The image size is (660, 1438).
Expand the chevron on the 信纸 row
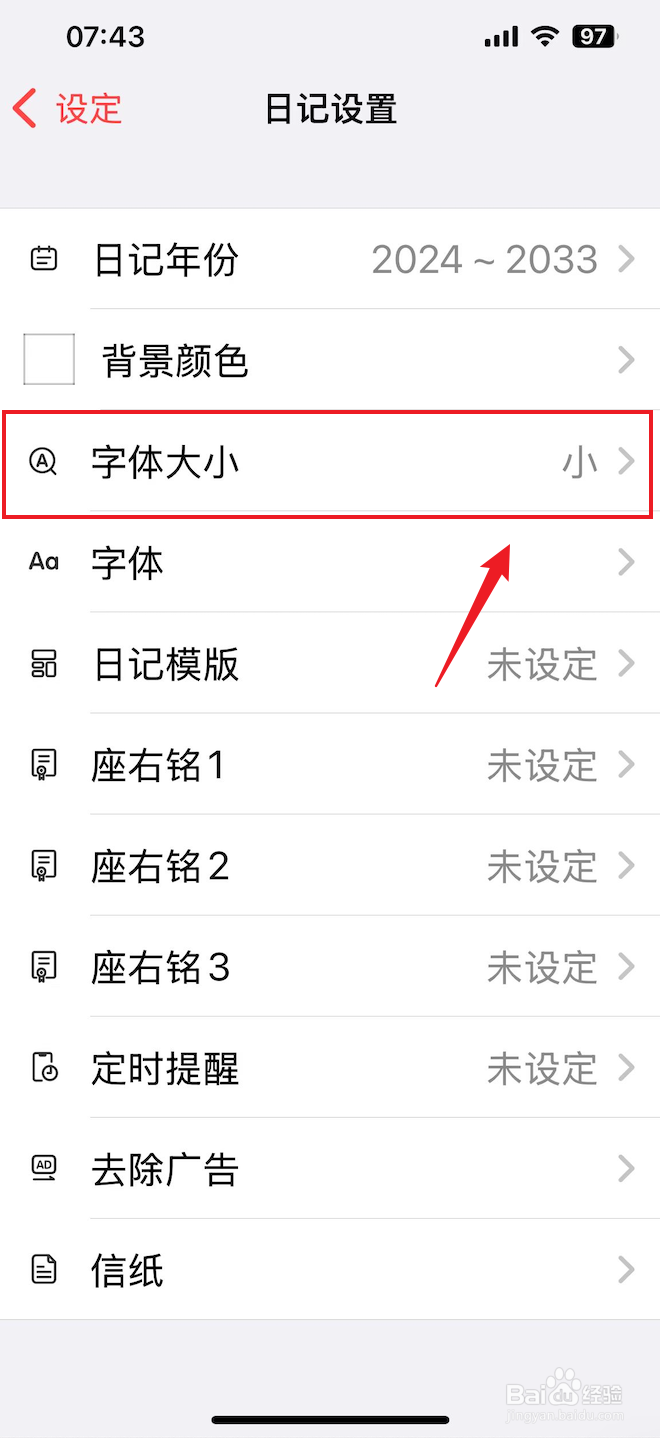(627, 1270)
